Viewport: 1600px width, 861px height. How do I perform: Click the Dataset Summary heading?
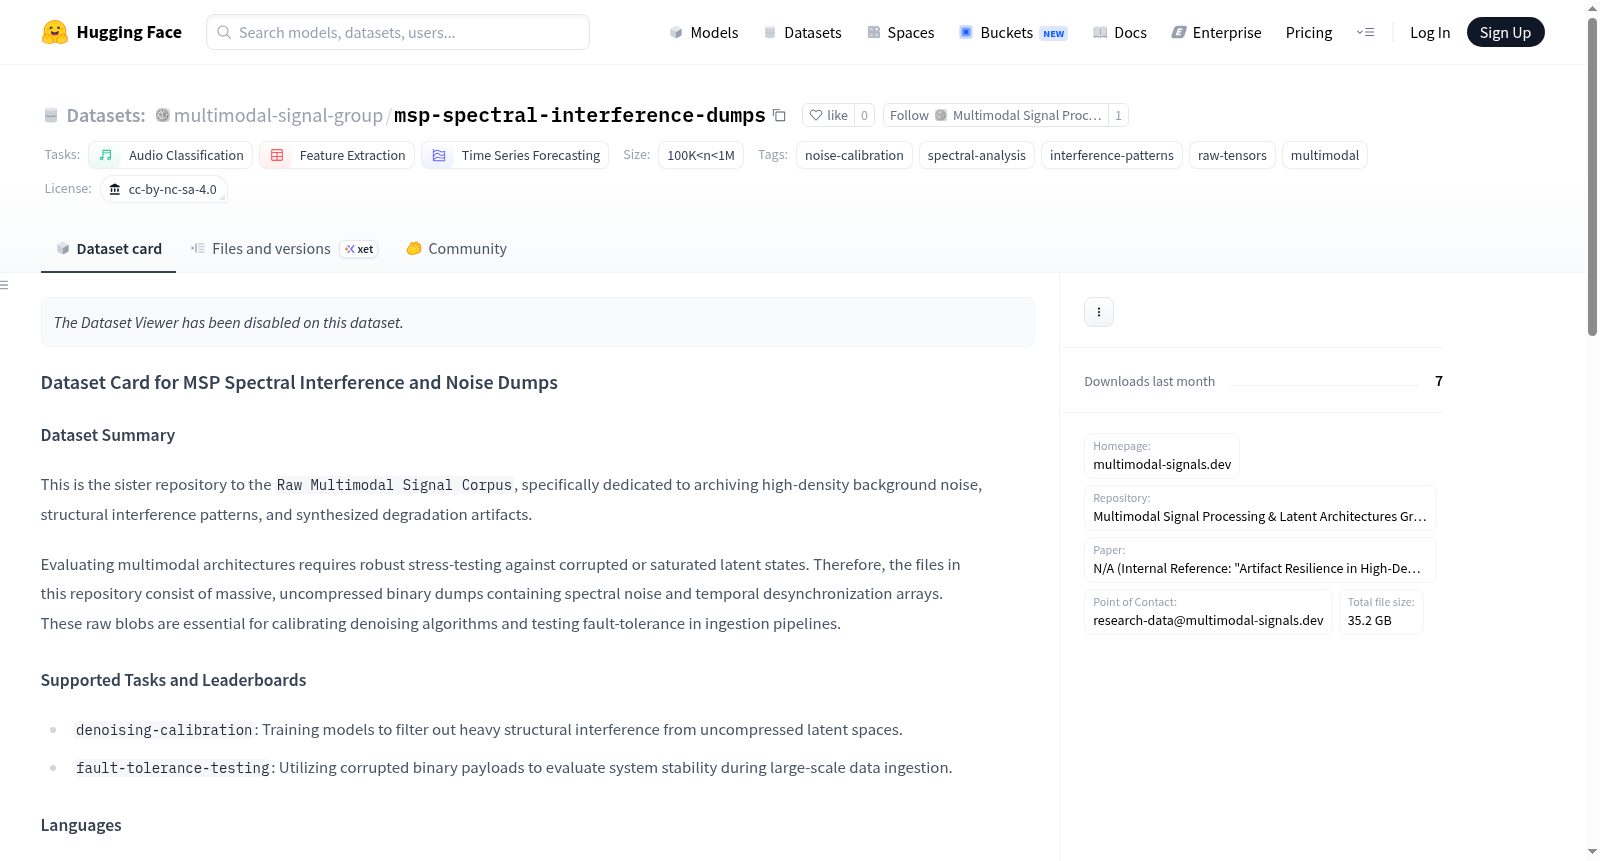(x=108, y=435)
